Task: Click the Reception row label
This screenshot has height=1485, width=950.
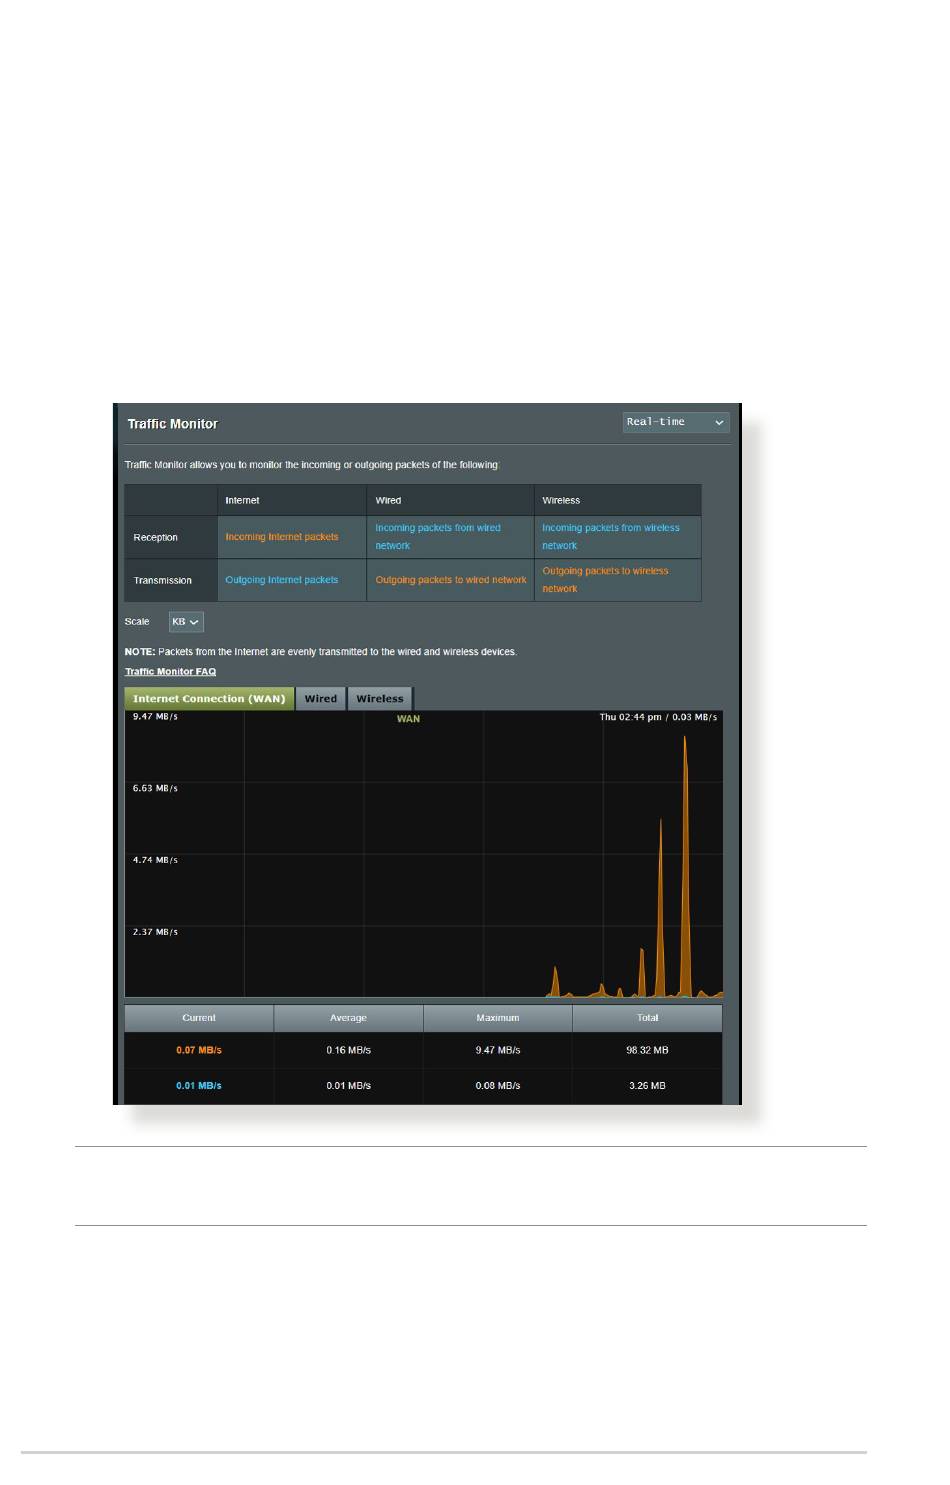Action: (x=171, y=537)
